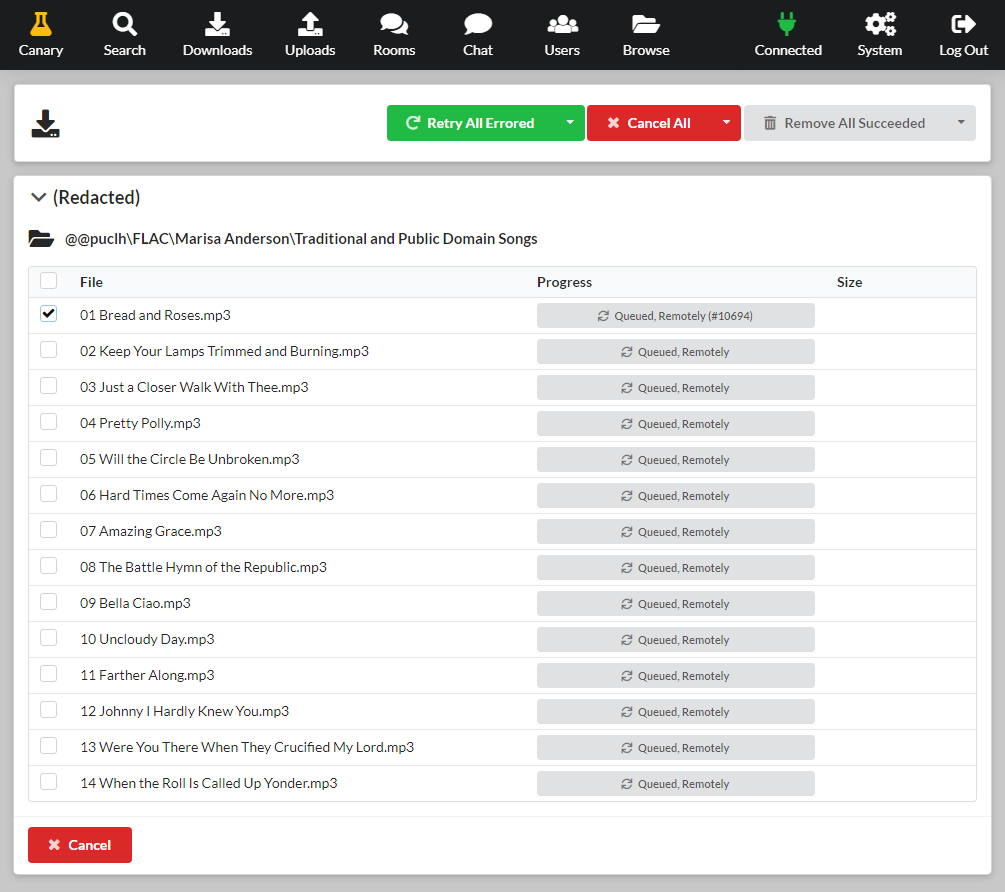Click the progress bar for 09 Bella Ciao.mp3
Image resolution: width=1005 pixels, height=892 pixels.
675,603
